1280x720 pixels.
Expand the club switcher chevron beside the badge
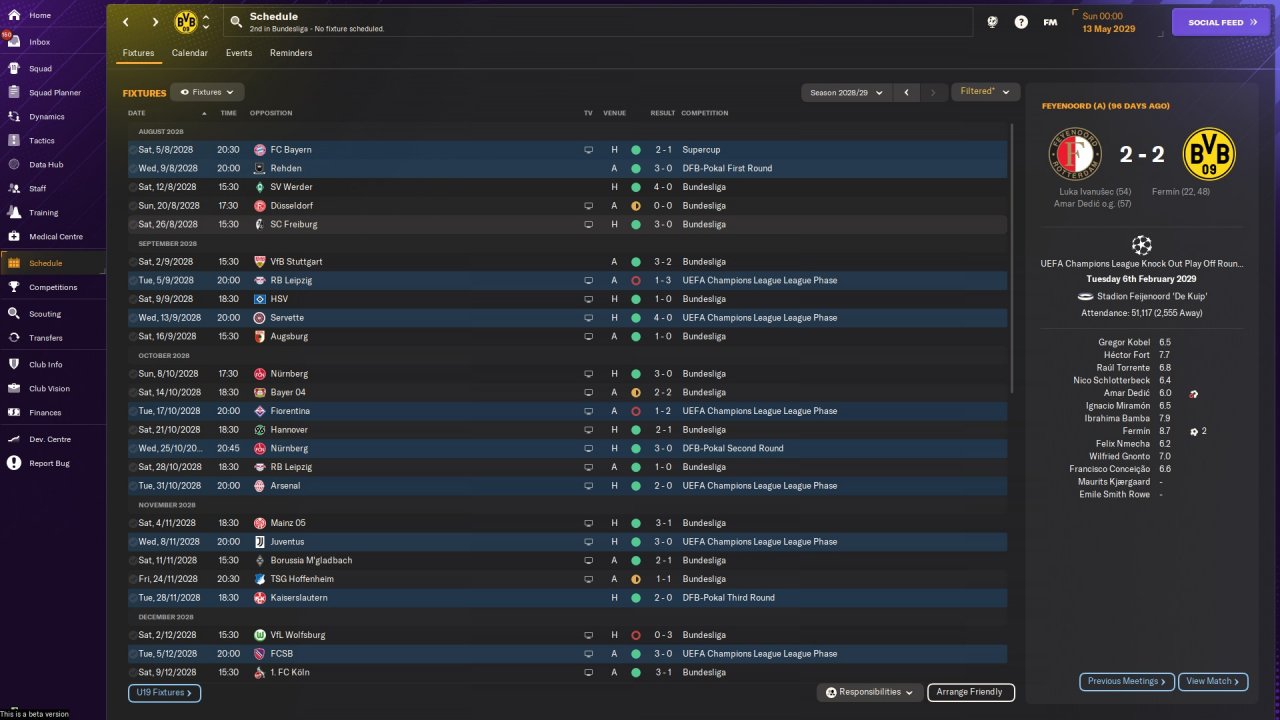(206, 22)
